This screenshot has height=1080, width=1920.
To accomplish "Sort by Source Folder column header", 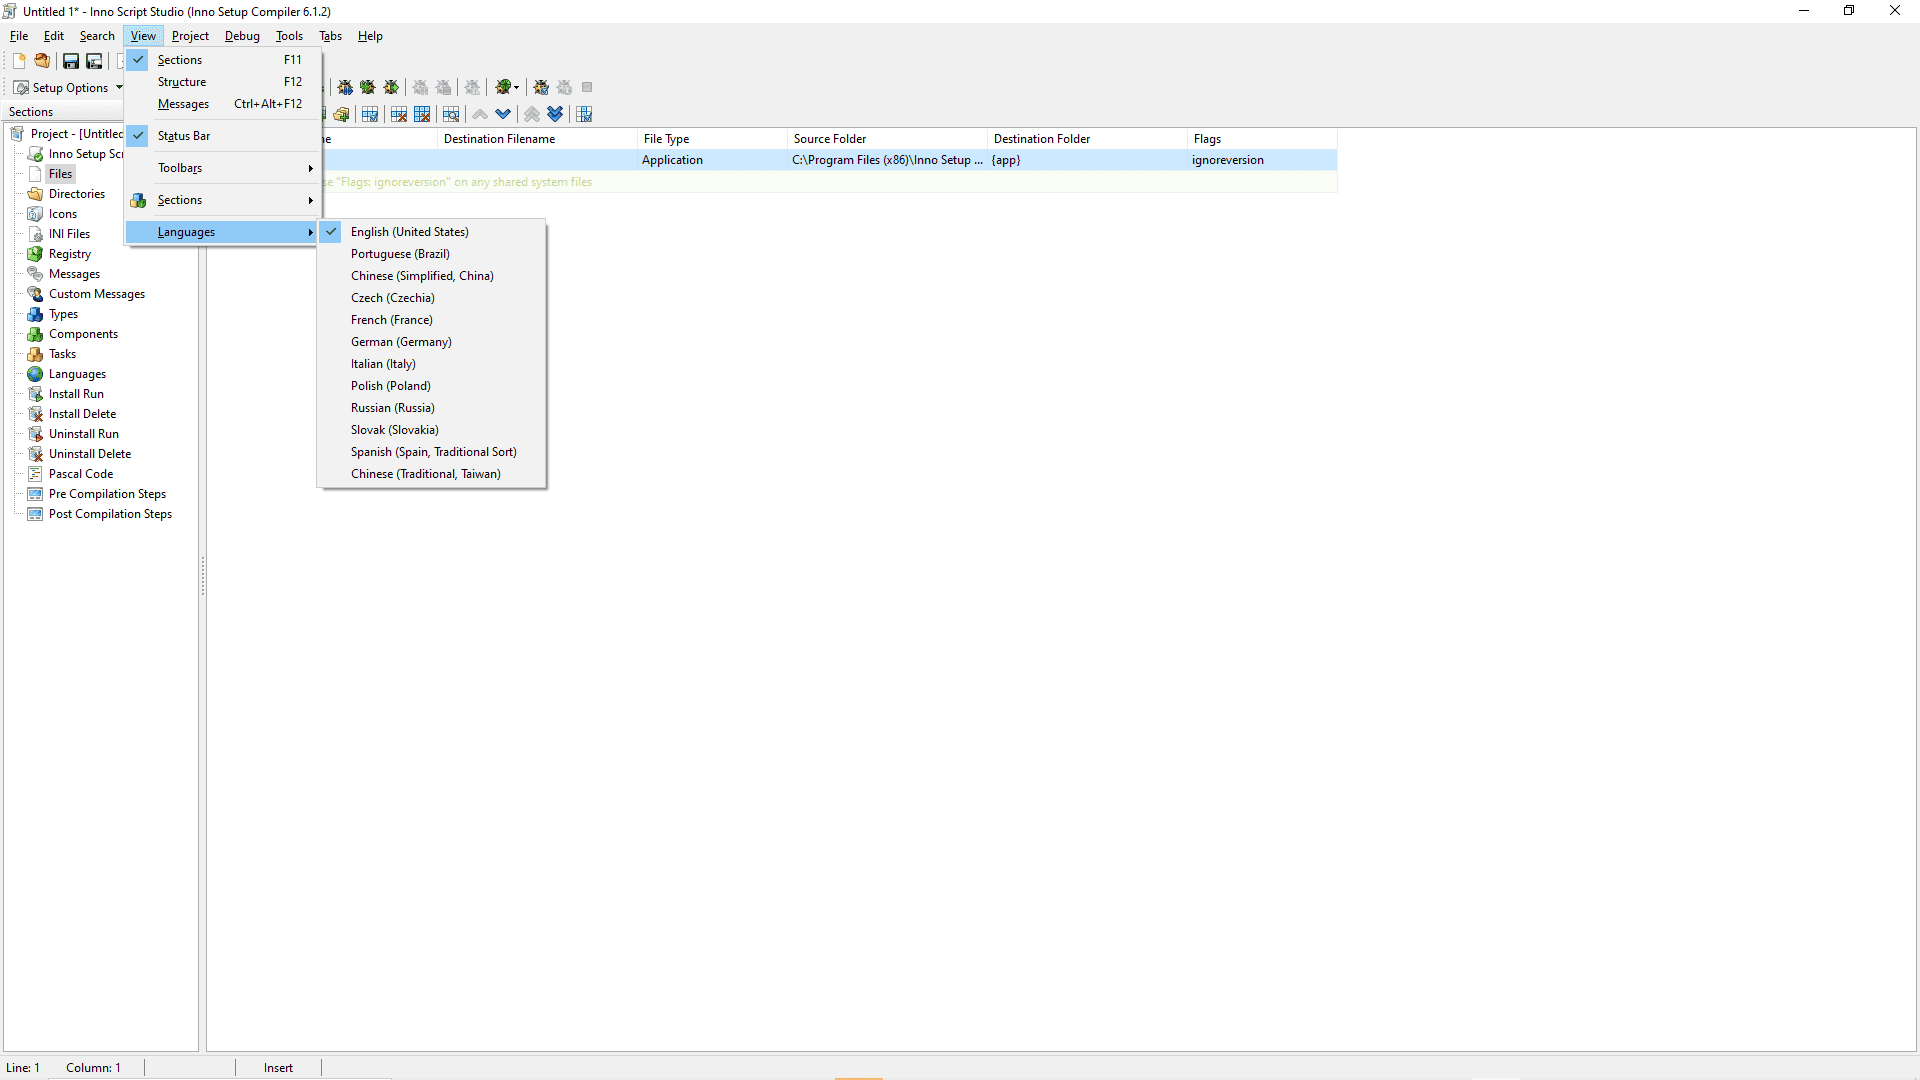I will (x=888, y=139).
